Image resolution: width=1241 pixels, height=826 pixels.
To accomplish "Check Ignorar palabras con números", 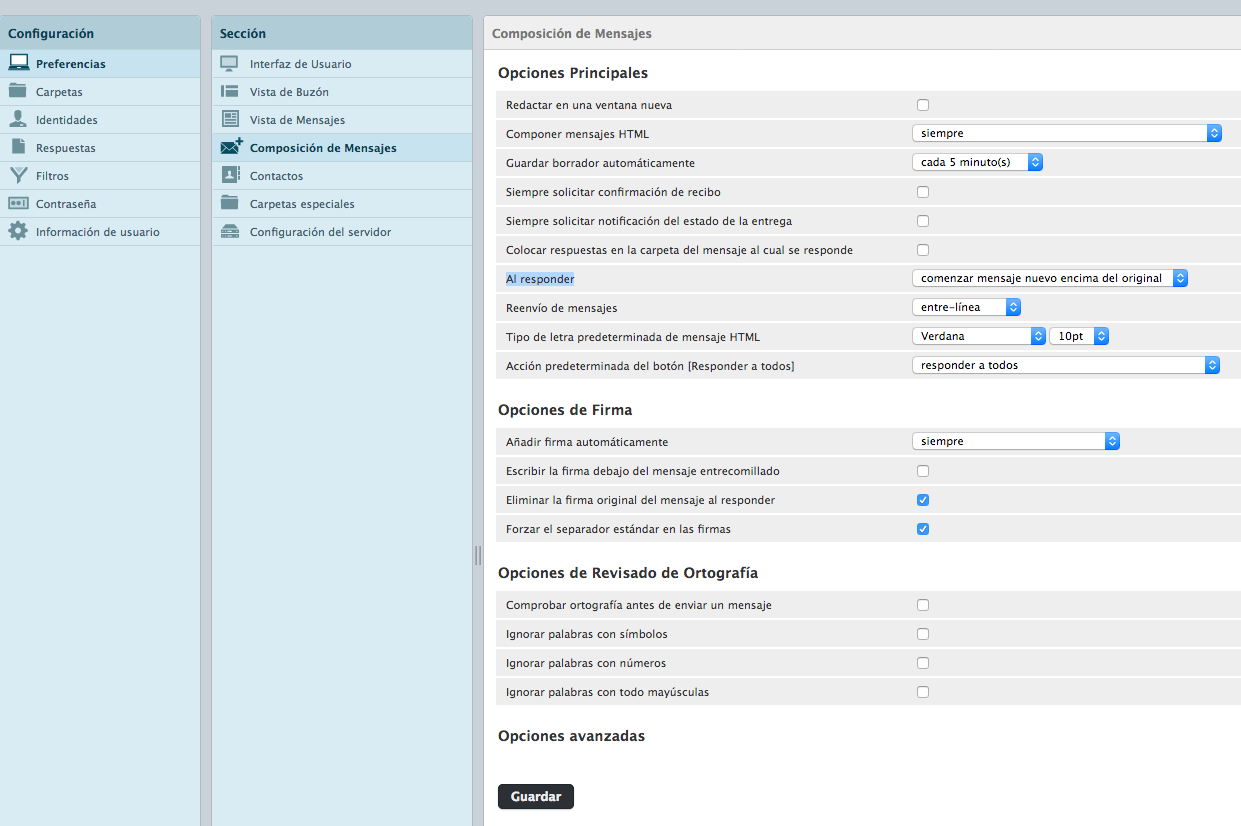I will tap(923, 663).
